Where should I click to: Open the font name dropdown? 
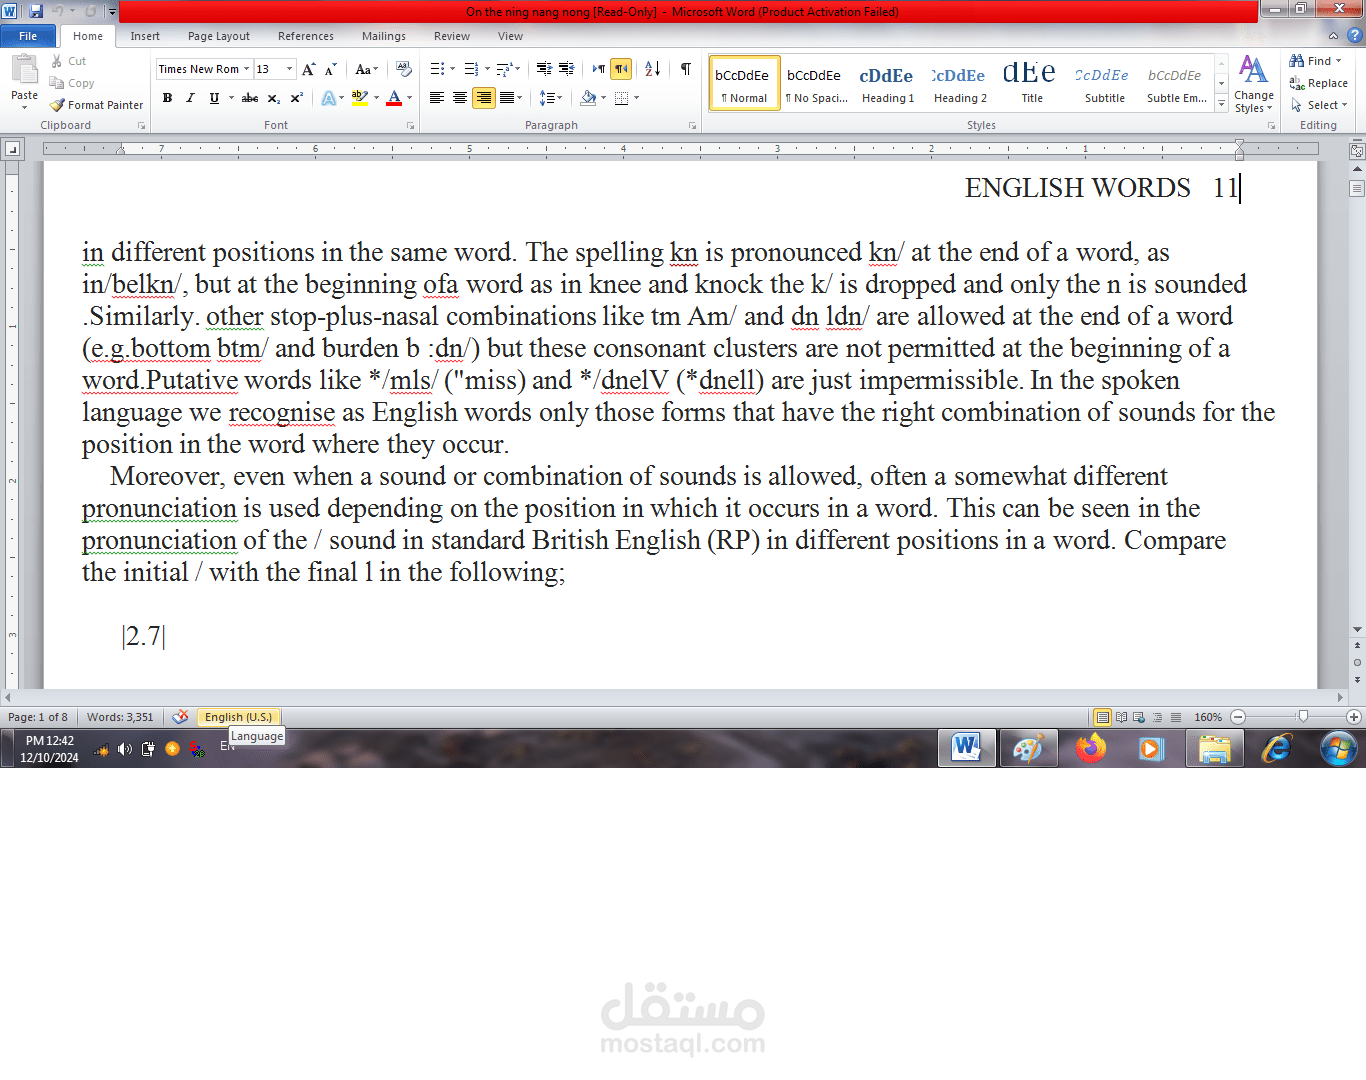246,69
